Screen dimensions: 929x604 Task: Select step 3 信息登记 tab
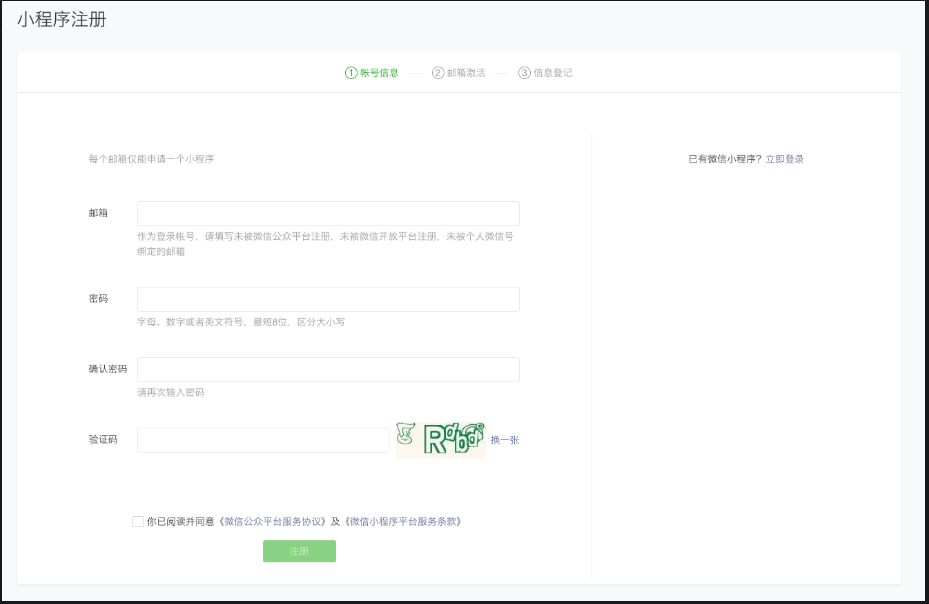545,73
